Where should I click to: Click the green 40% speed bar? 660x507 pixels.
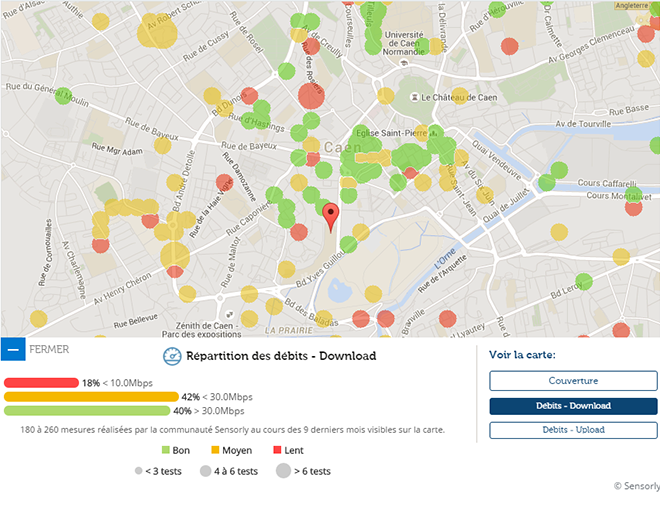[87, 411]
